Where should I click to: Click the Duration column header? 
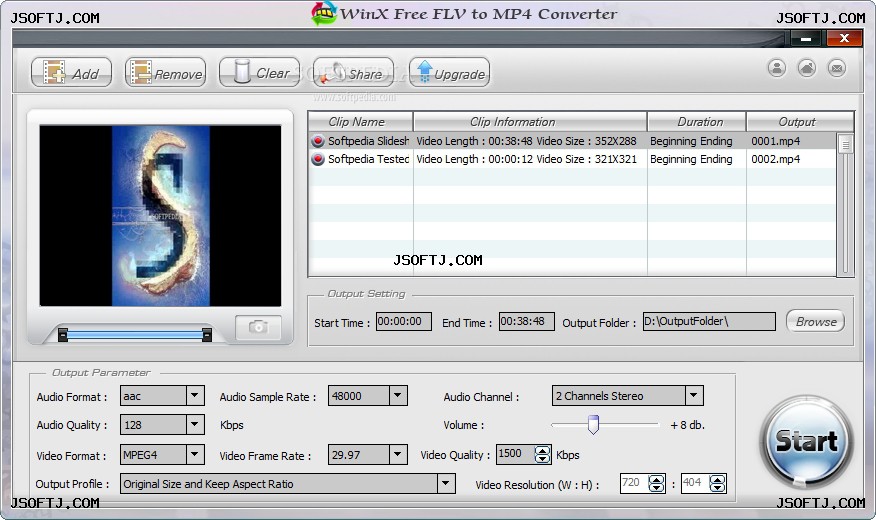coord(697,122)
